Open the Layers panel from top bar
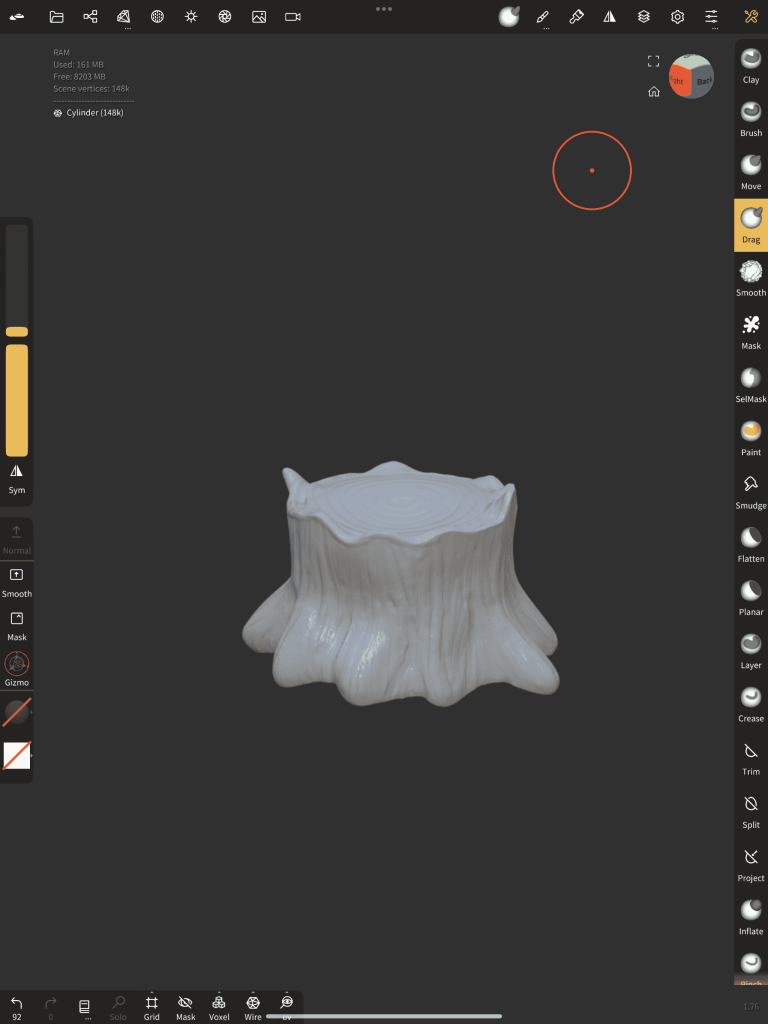Screen dimensions: 768x1024 (644, 17)
